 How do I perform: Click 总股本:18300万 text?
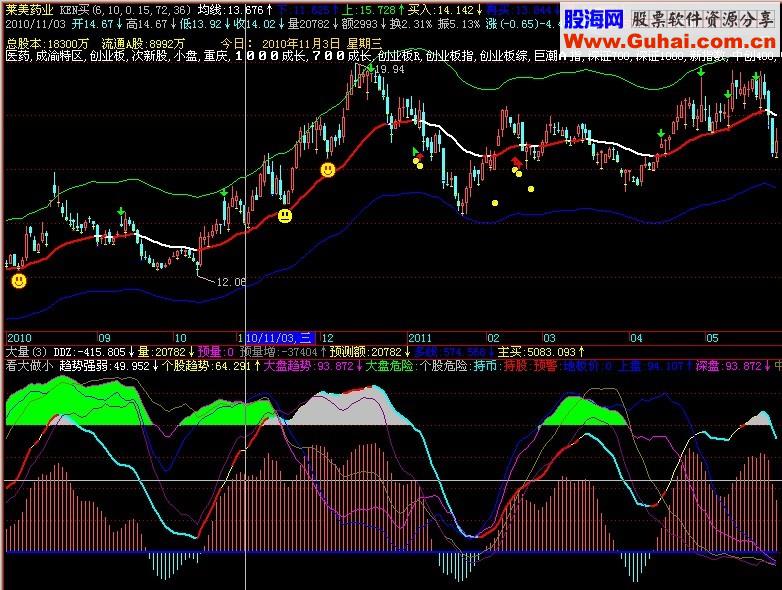click(x=47, y=44)
